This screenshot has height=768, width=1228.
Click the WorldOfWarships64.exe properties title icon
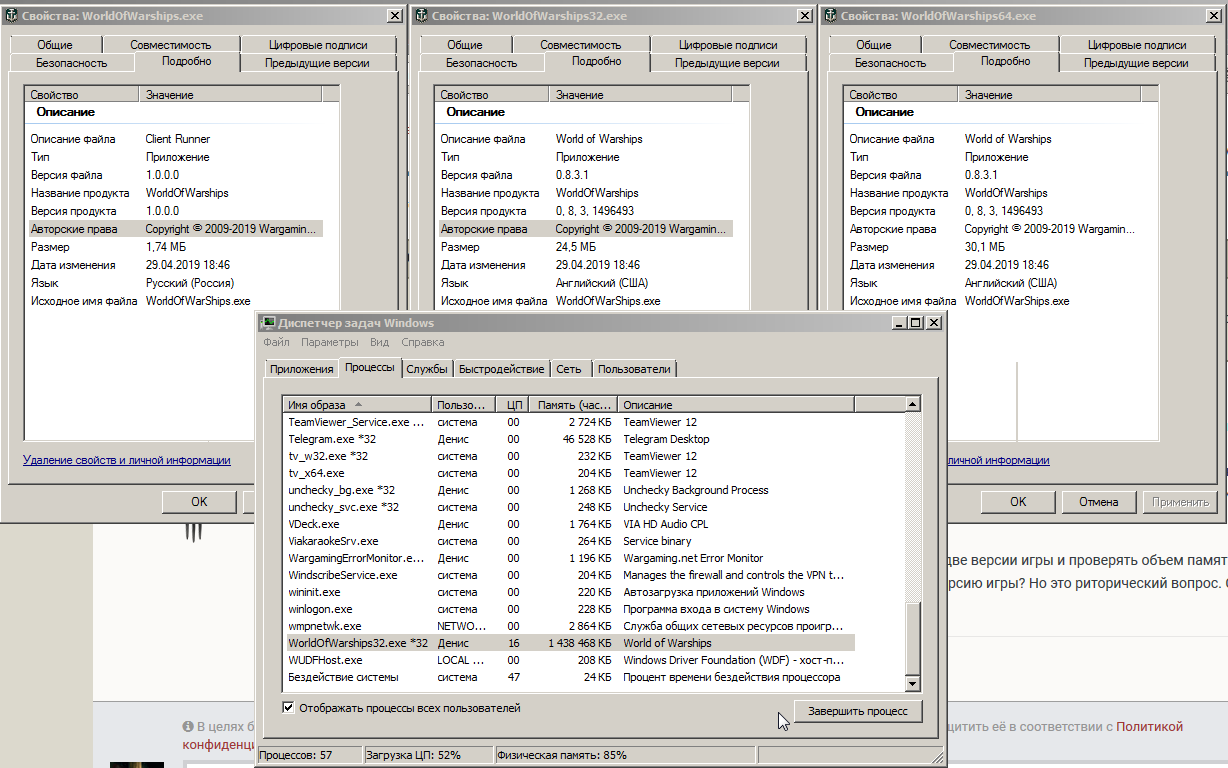[x=830, y=16]
